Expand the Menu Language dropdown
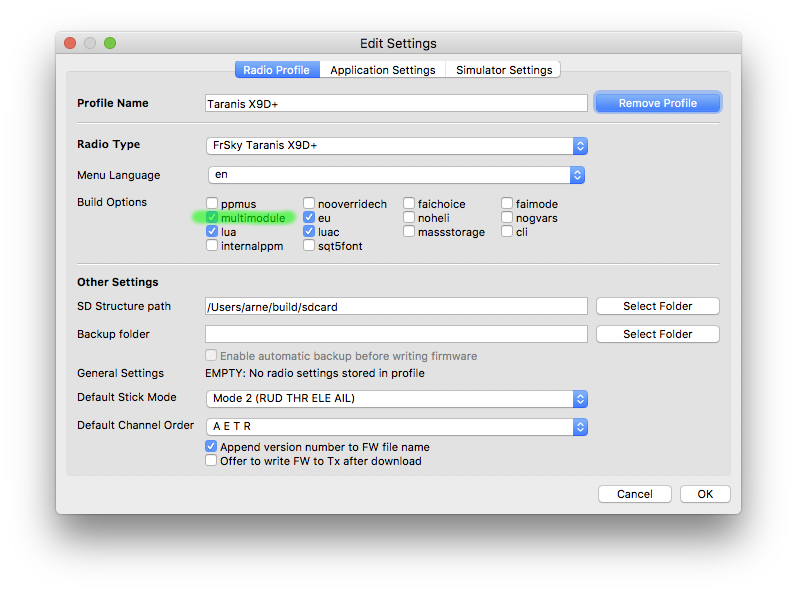The height and width of the screenshot is (594, 797). tap(397, 175)
